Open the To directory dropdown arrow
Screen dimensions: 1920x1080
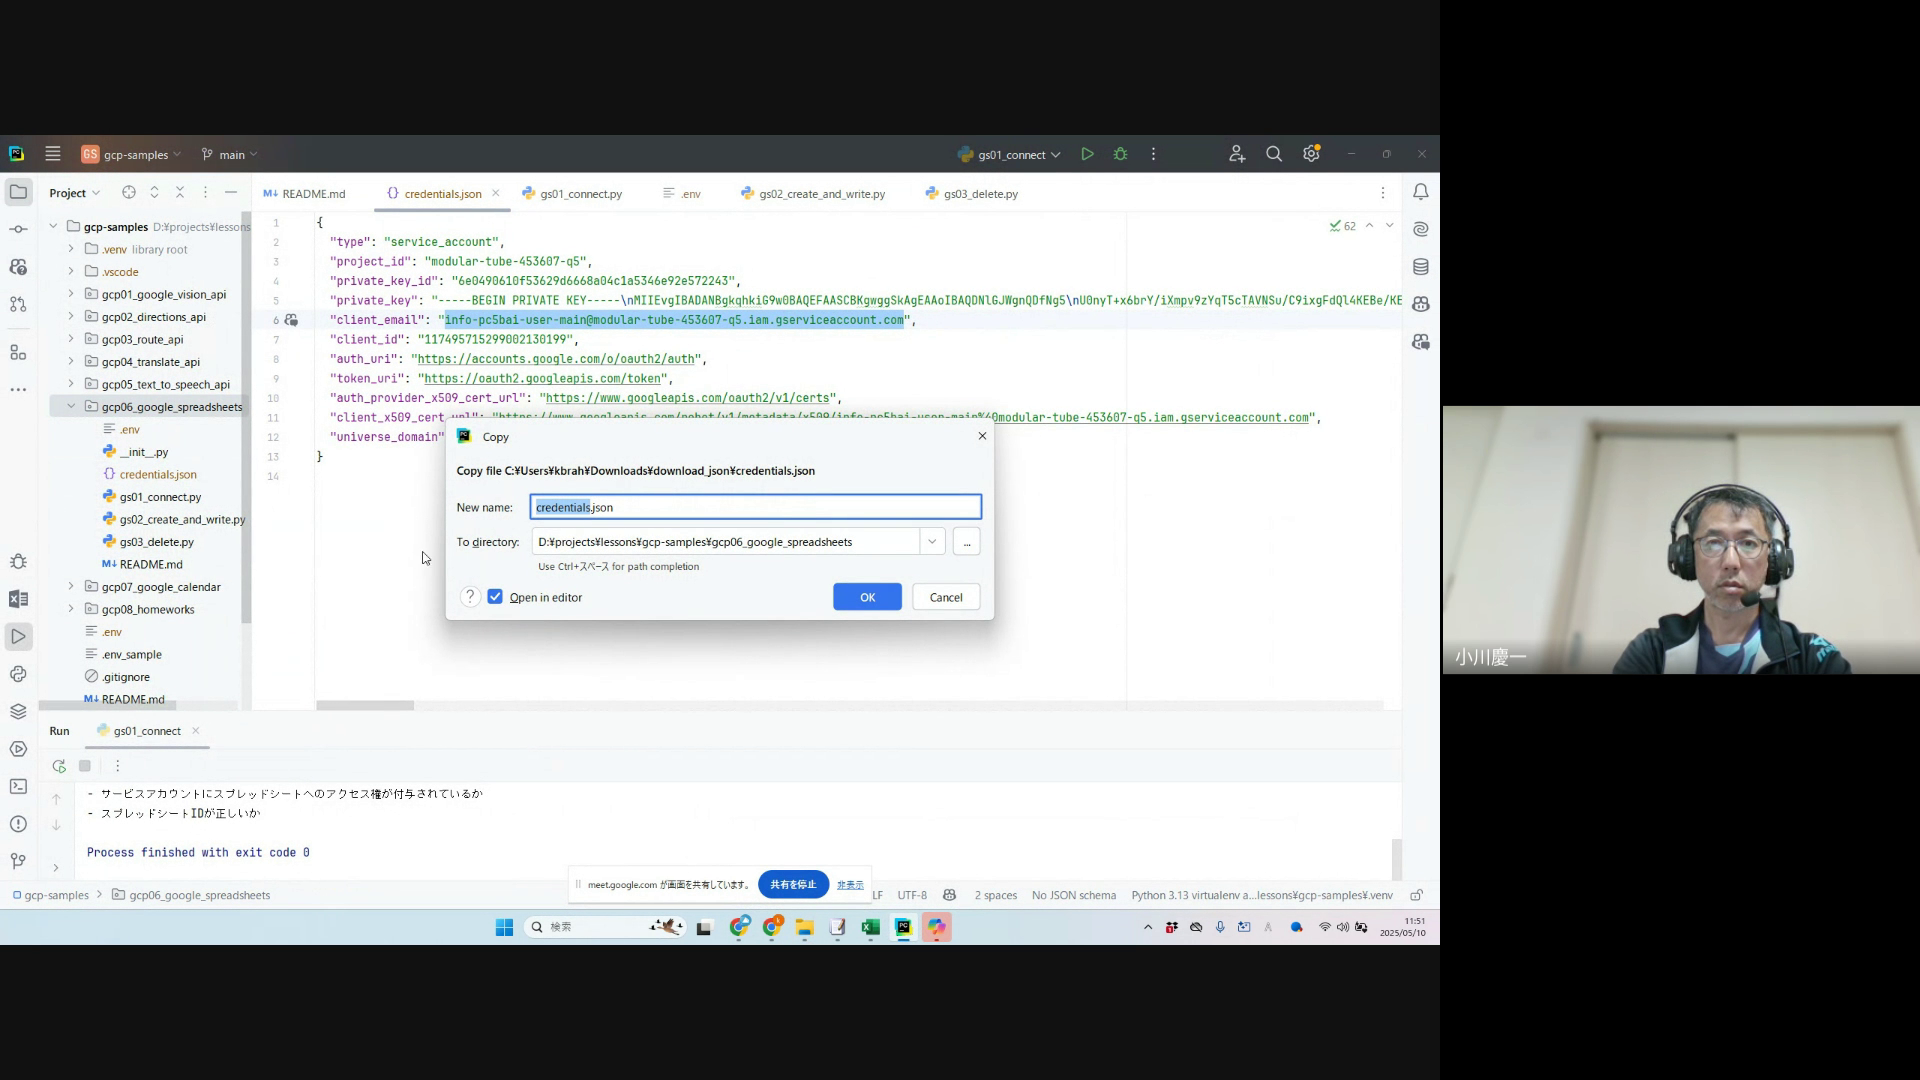tap(932, 542)
